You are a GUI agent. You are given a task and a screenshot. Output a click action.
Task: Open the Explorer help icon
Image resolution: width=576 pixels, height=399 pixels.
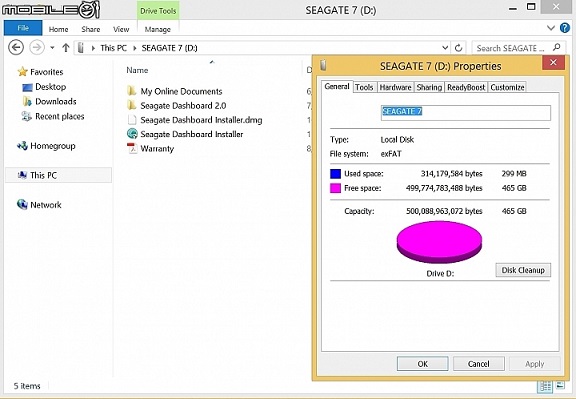(x=565, y=28)
